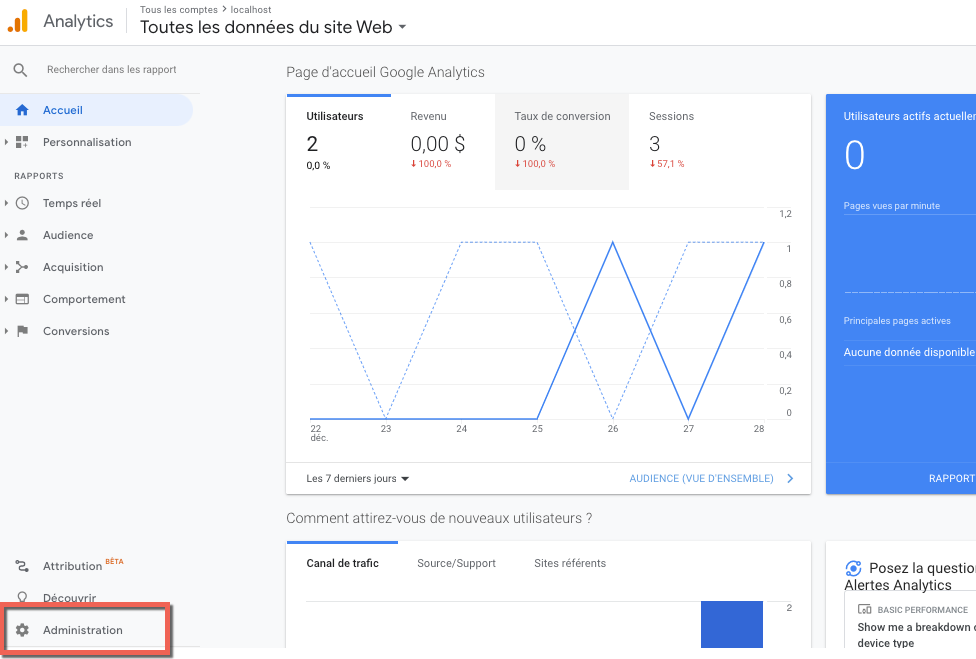Click the Google Analytics logo icon
The height and width of the screenshot is (659, 976).
pos(19,21)
